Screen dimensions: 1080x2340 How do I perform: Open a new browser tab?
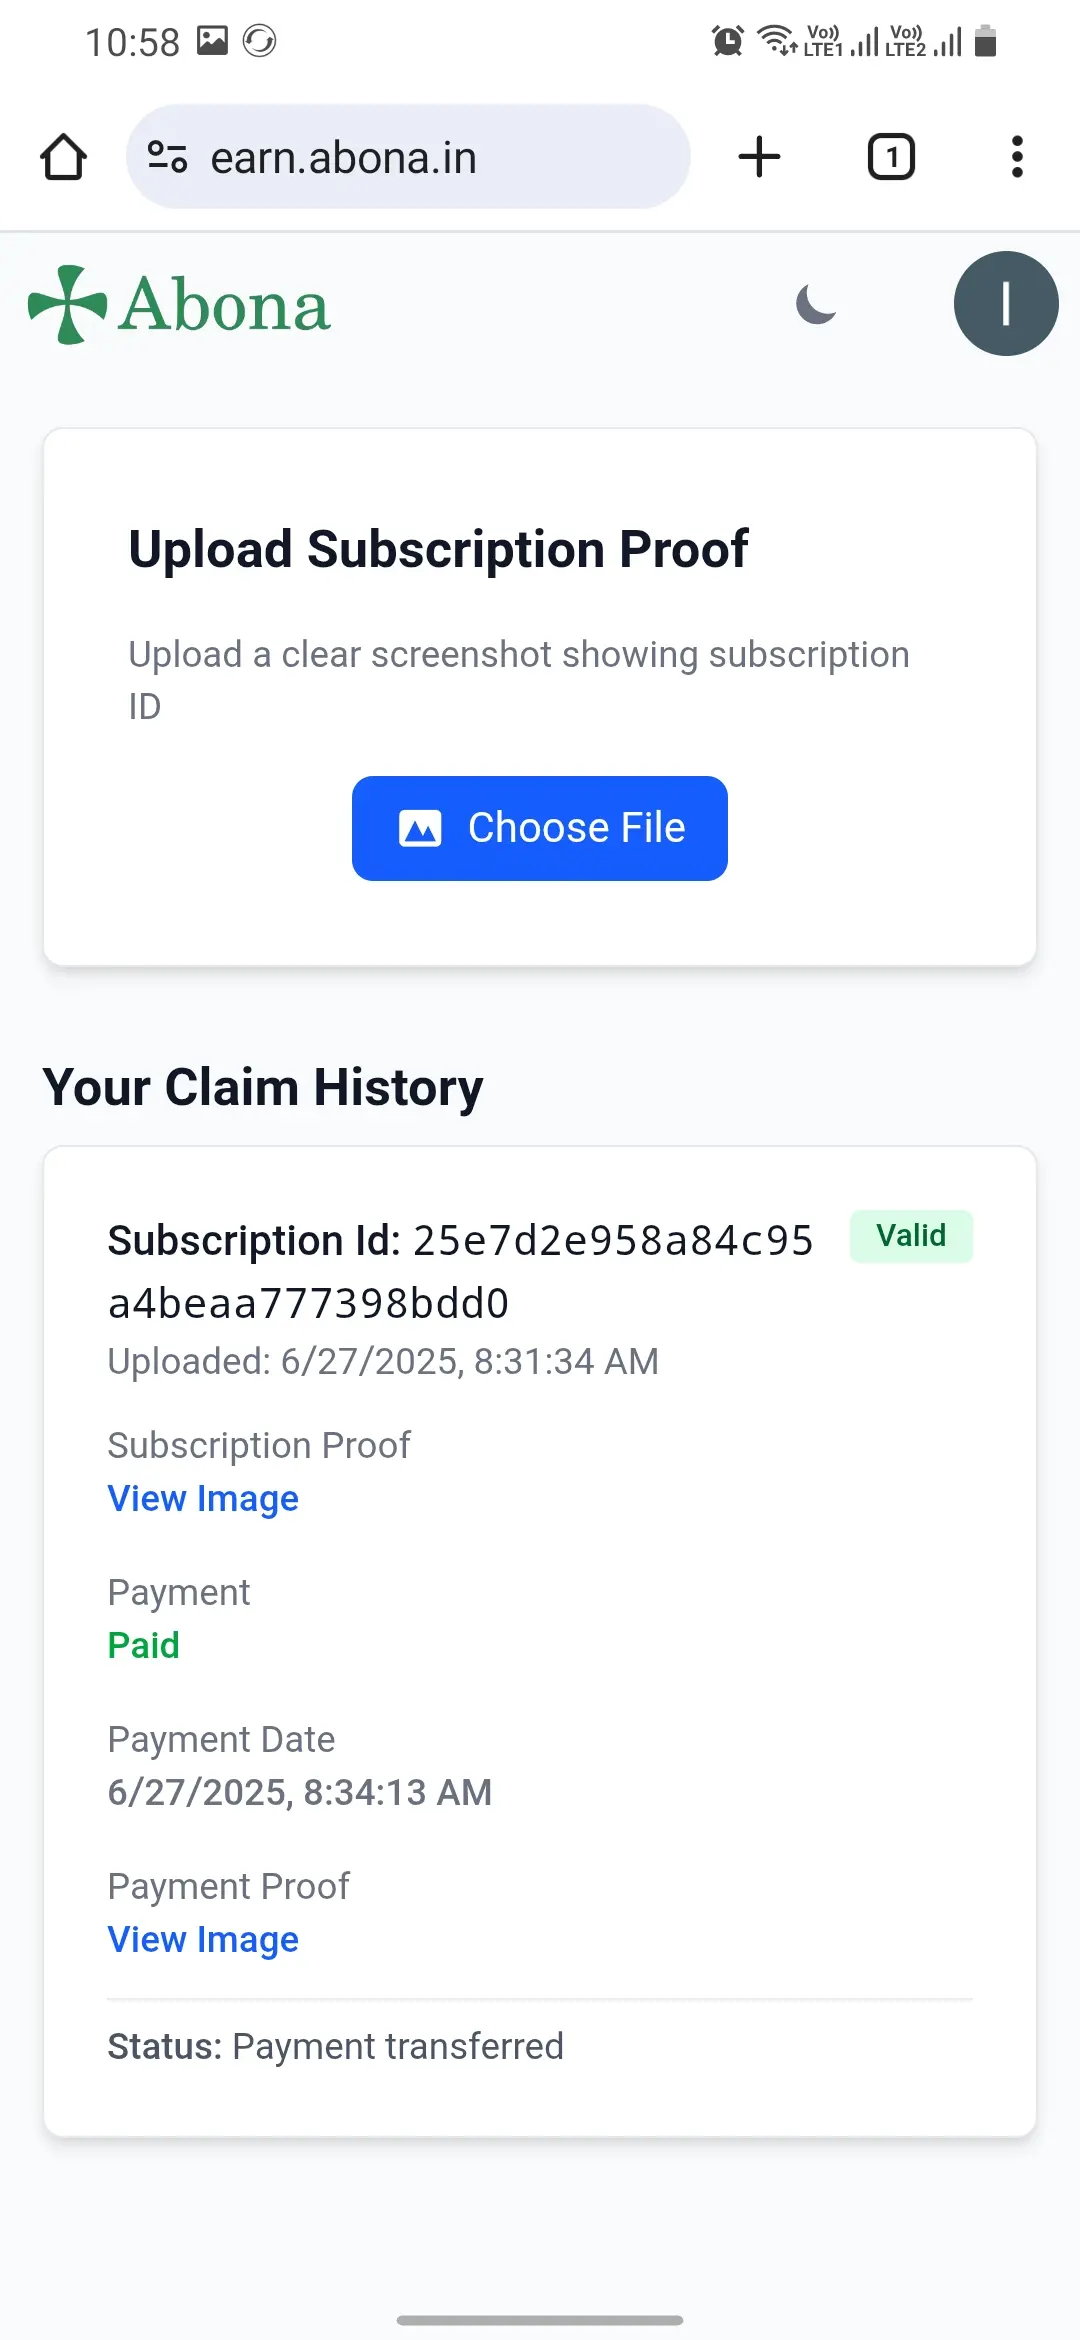tap(759, 157)
